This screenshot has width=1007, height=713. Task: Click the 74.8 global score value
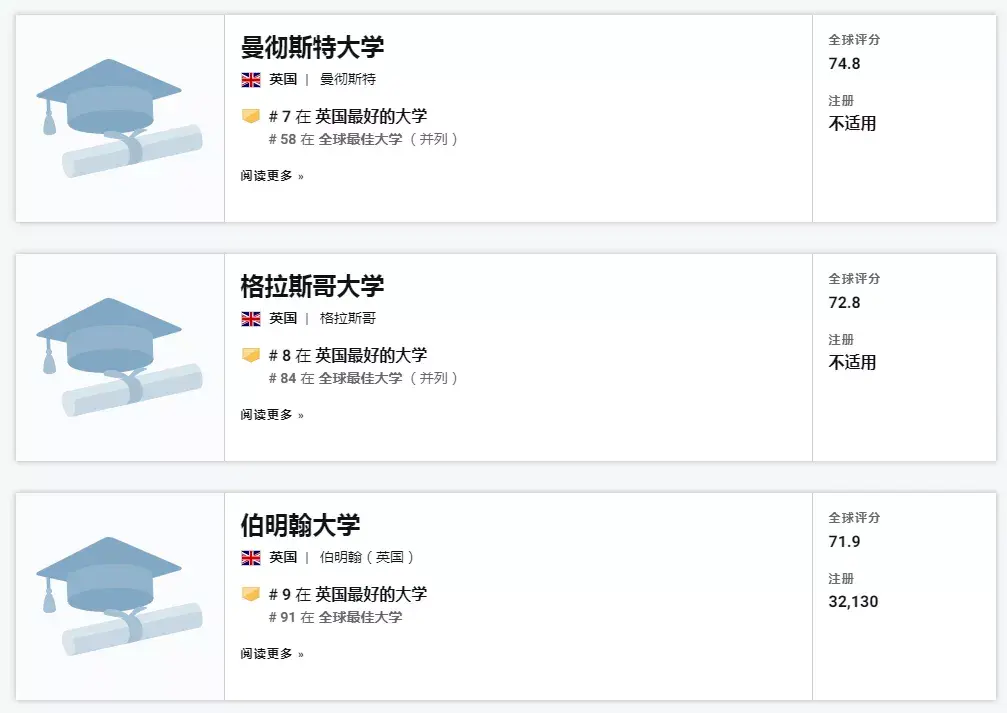tap(845, 64)
